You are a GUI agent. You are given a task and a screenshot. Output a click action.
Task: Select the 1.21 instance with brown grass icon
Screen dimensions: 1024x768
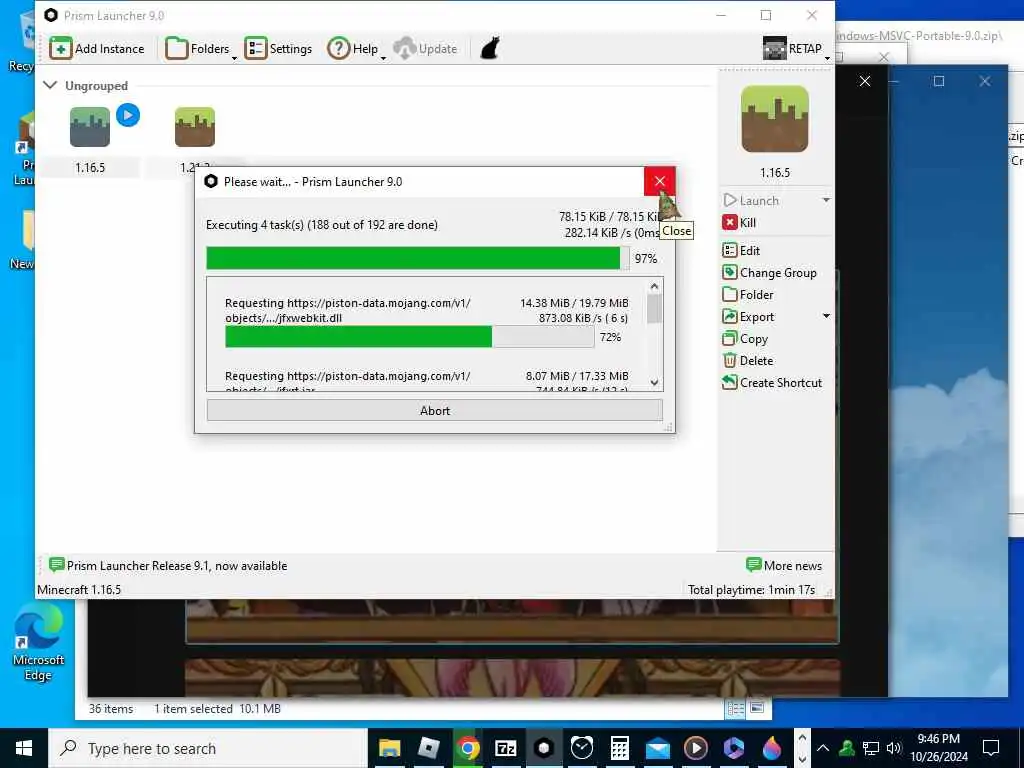(195, 127)
